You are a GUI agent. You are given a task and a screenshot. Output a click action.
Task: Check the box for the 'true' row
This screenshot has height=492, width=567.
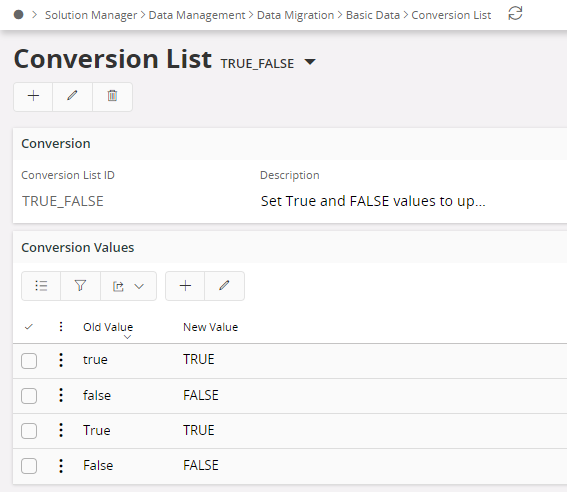tap(29, 361)
